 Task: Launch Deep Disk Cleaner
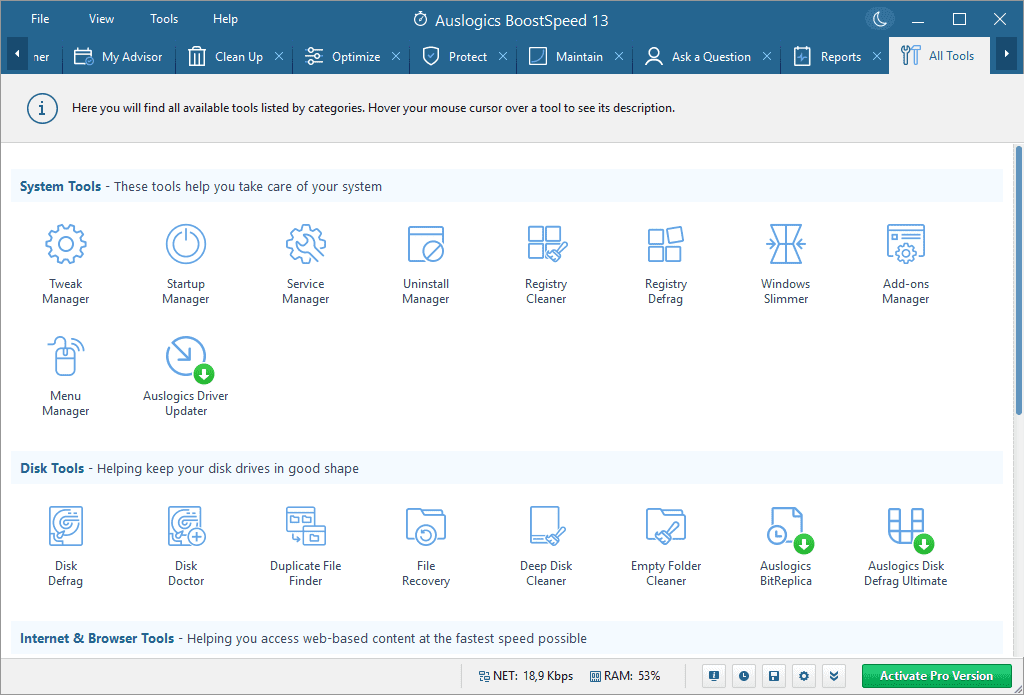pyautogui.click(x=546, y=546)
